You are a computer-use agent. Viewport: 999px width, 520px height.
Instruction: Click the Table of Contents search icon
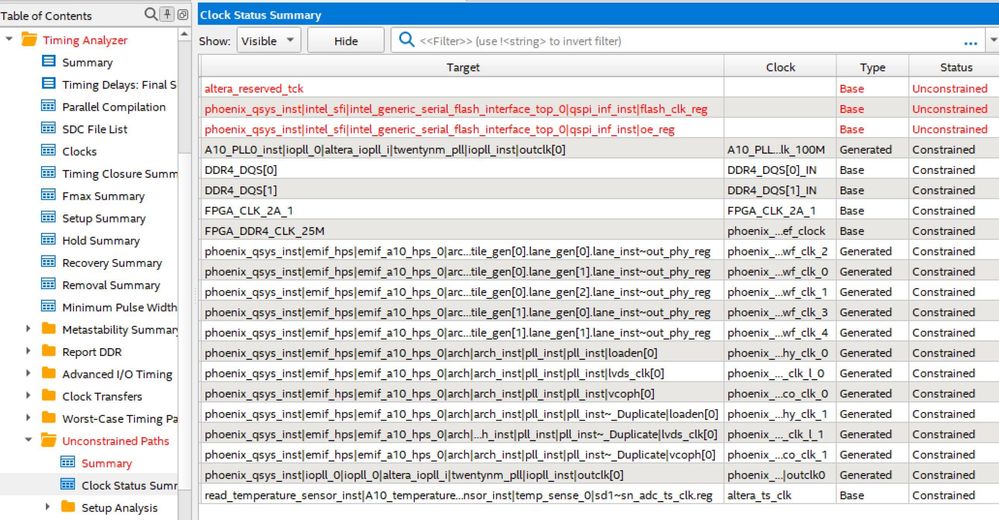(151, 14)
